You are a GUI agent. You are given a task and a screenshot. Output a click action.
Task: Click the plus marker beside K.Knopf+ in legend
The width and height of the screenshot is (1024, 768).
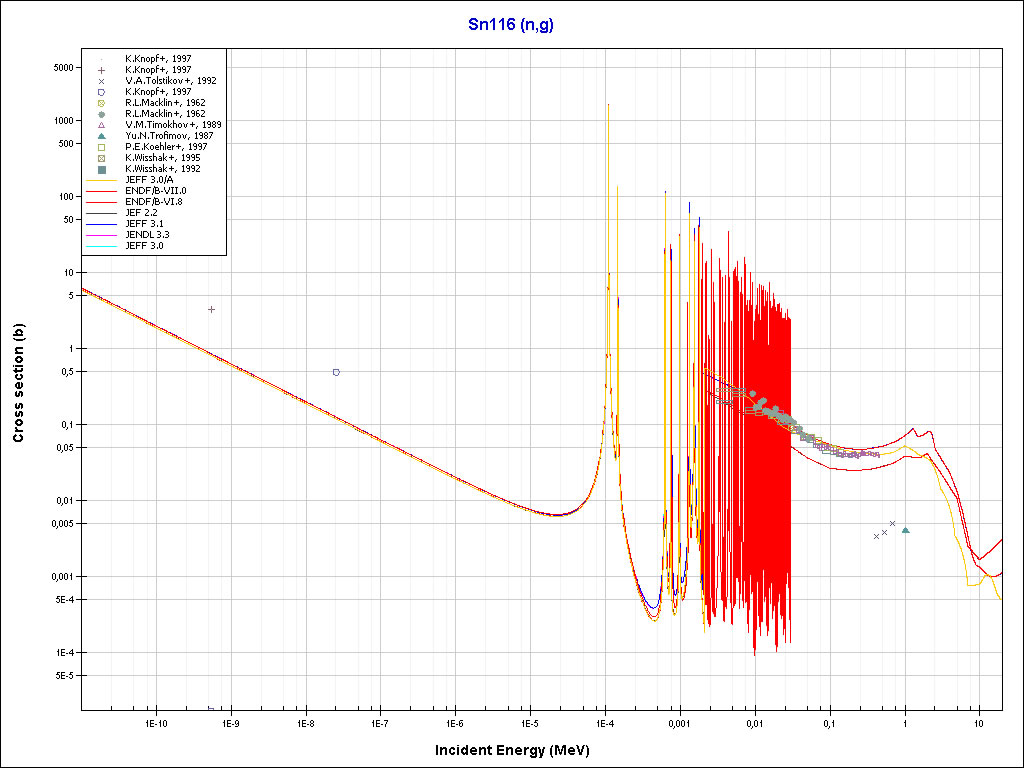(101, 70)
